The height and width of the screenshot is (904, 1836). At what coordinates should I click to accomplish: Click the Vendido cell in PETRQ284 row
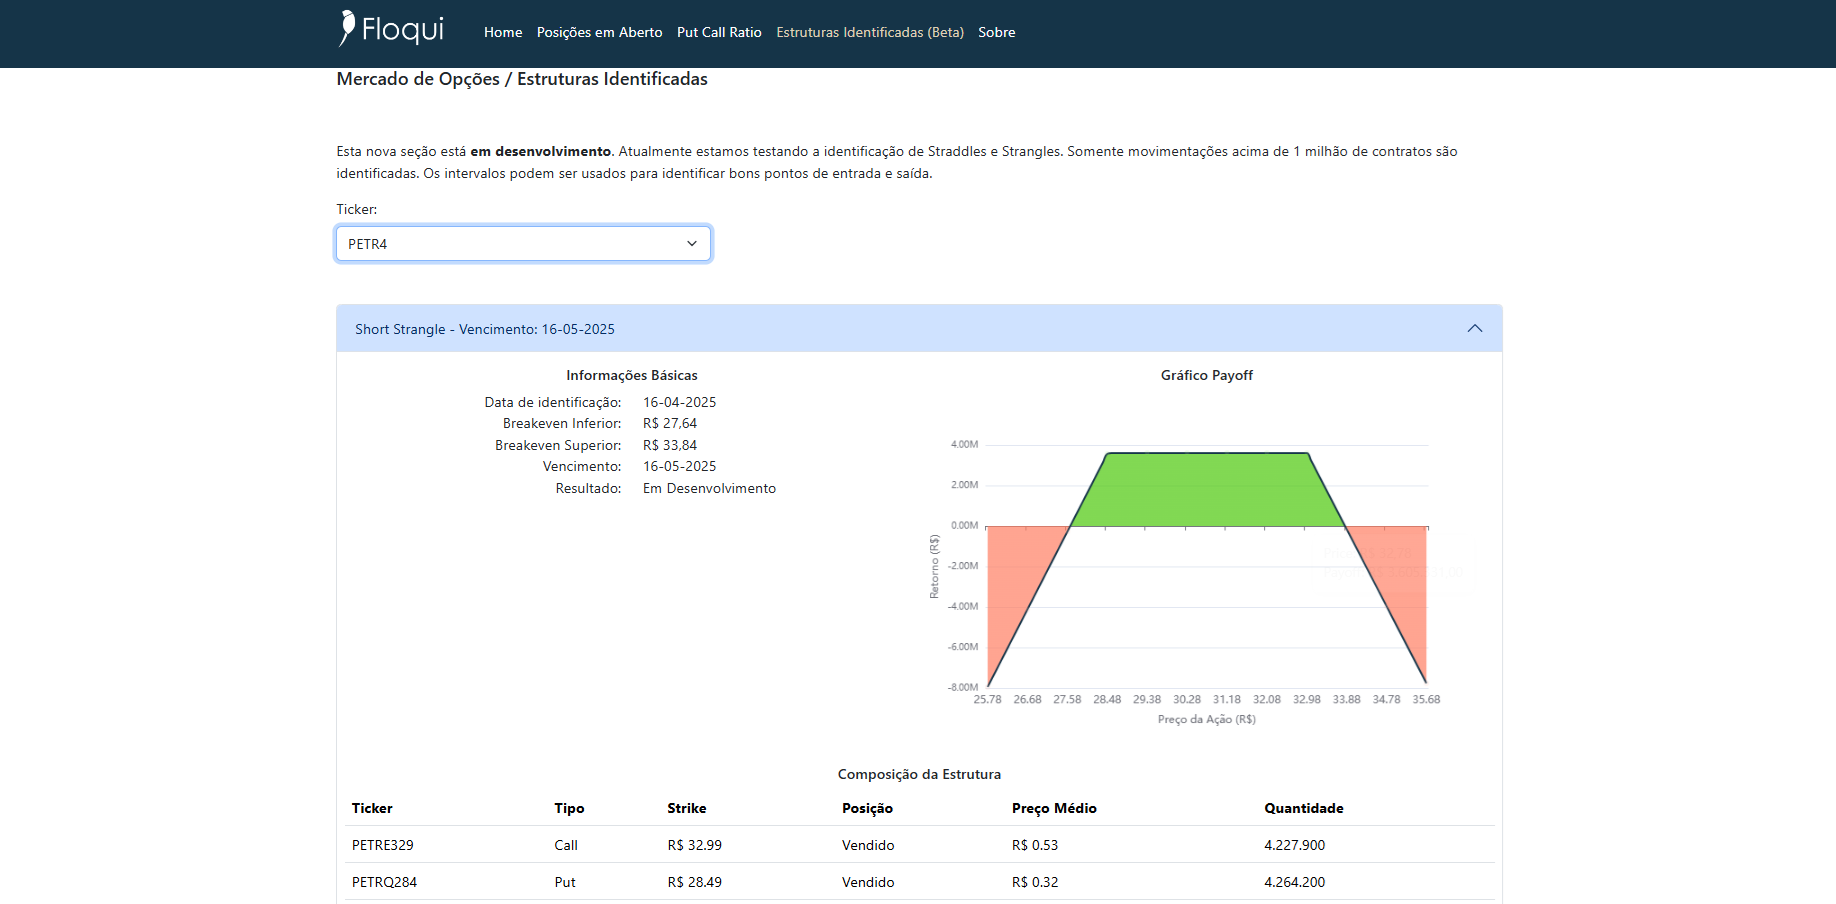868,882
